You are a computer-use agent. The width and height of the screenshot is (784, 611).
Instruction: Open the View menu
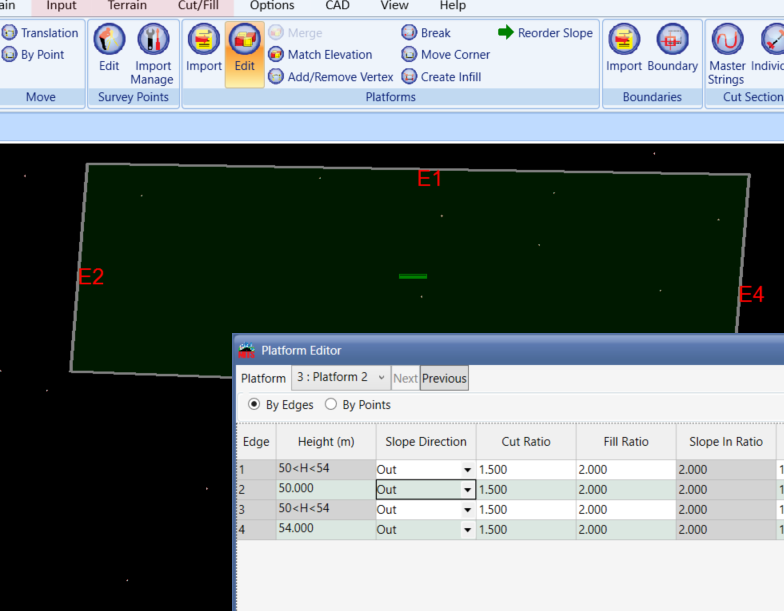click(x=394, y=6)
